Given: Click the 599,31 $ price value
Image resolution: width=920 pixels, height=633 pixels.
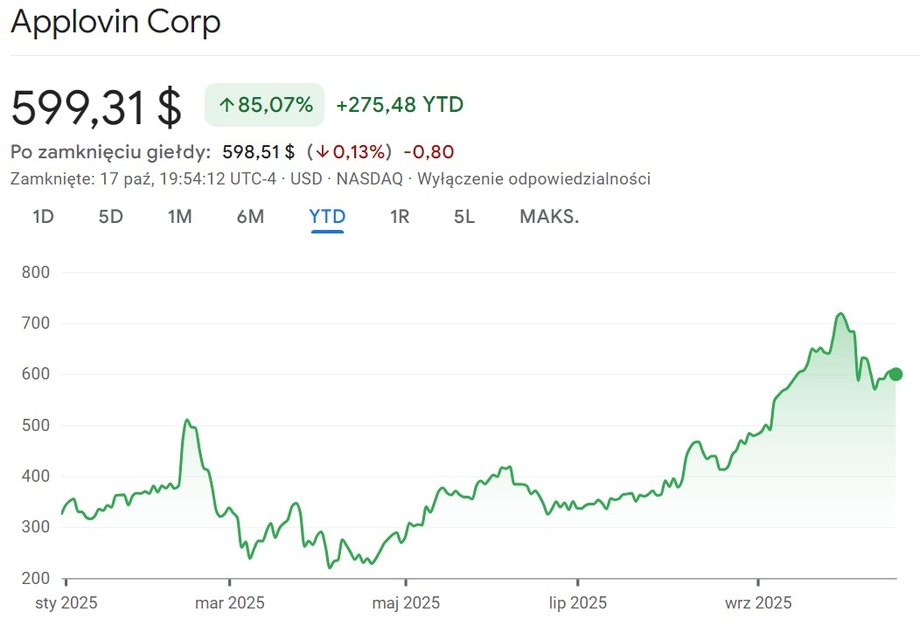Looking at the screenshot, I should tap(97, 107).
